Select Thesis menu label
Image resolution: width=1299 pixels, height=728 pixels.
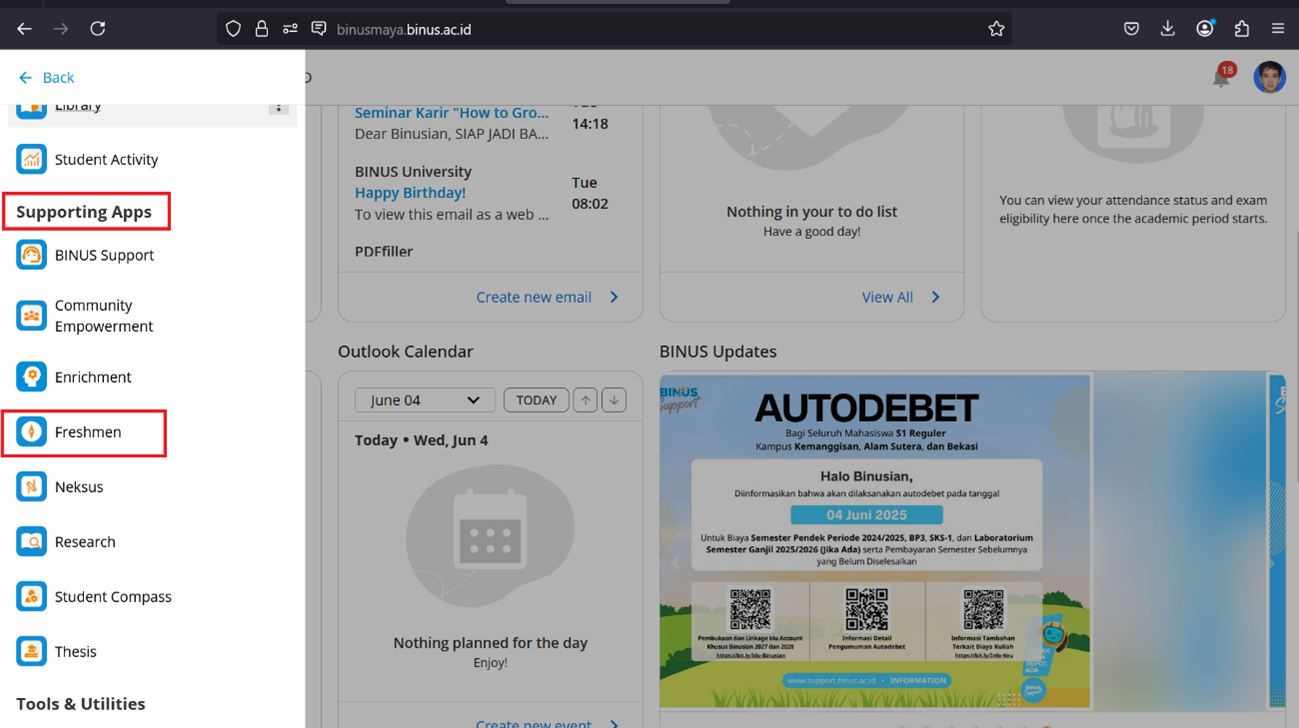tap(76, 652)
